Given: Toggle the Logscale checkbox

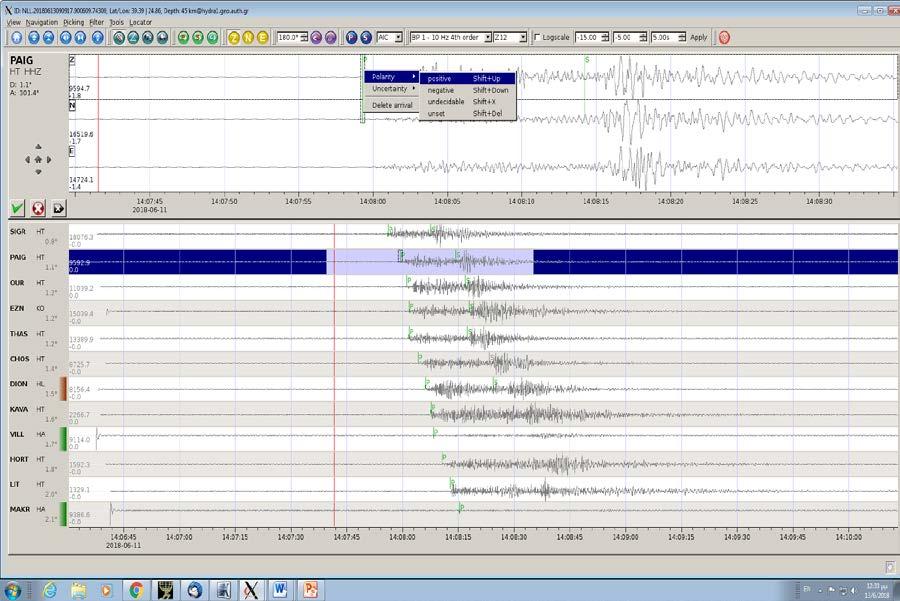Looking at the screenshot, I should click(x=537, y=37).
